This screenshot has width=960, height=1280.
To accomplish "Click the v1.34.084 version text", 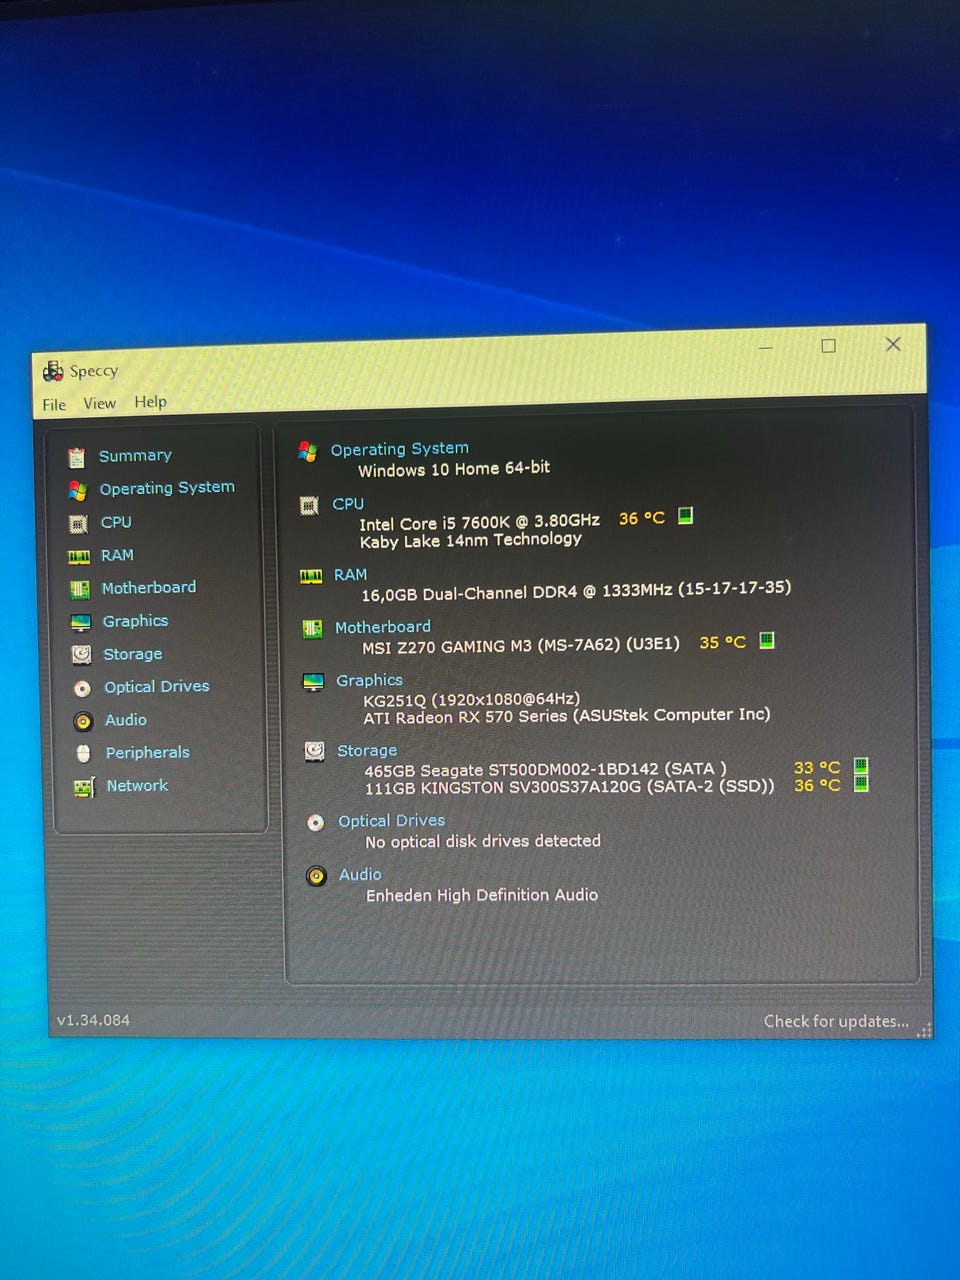I will pos(93,1021).
